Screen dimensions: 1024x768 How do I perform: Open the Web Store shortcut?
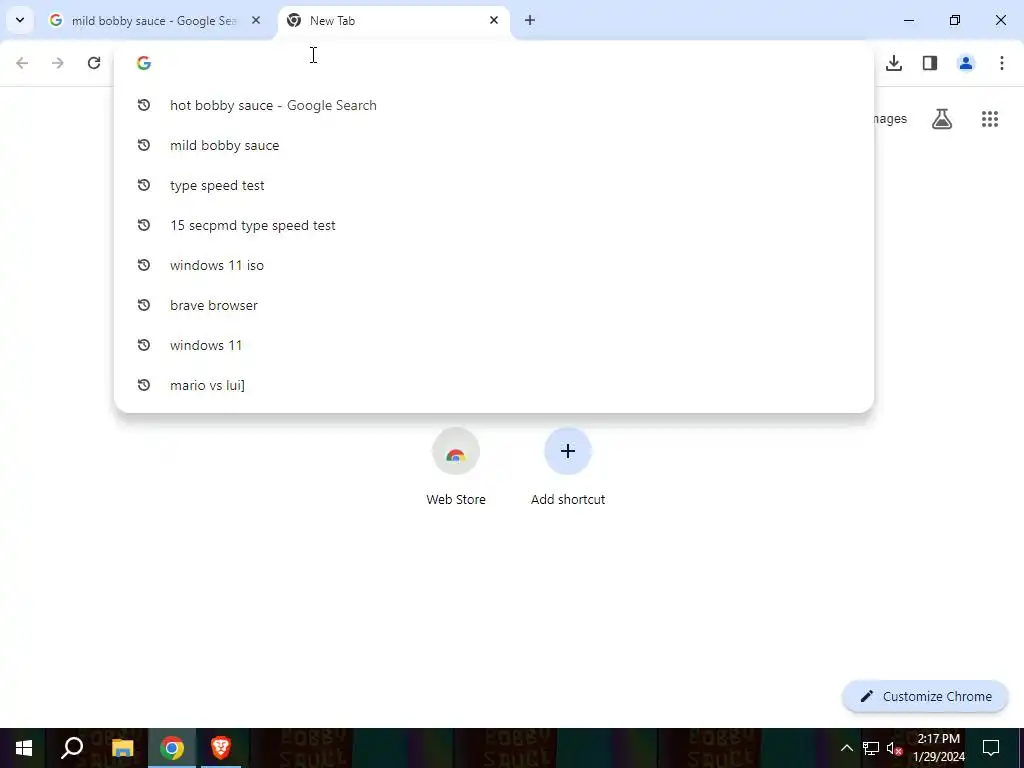456,467
